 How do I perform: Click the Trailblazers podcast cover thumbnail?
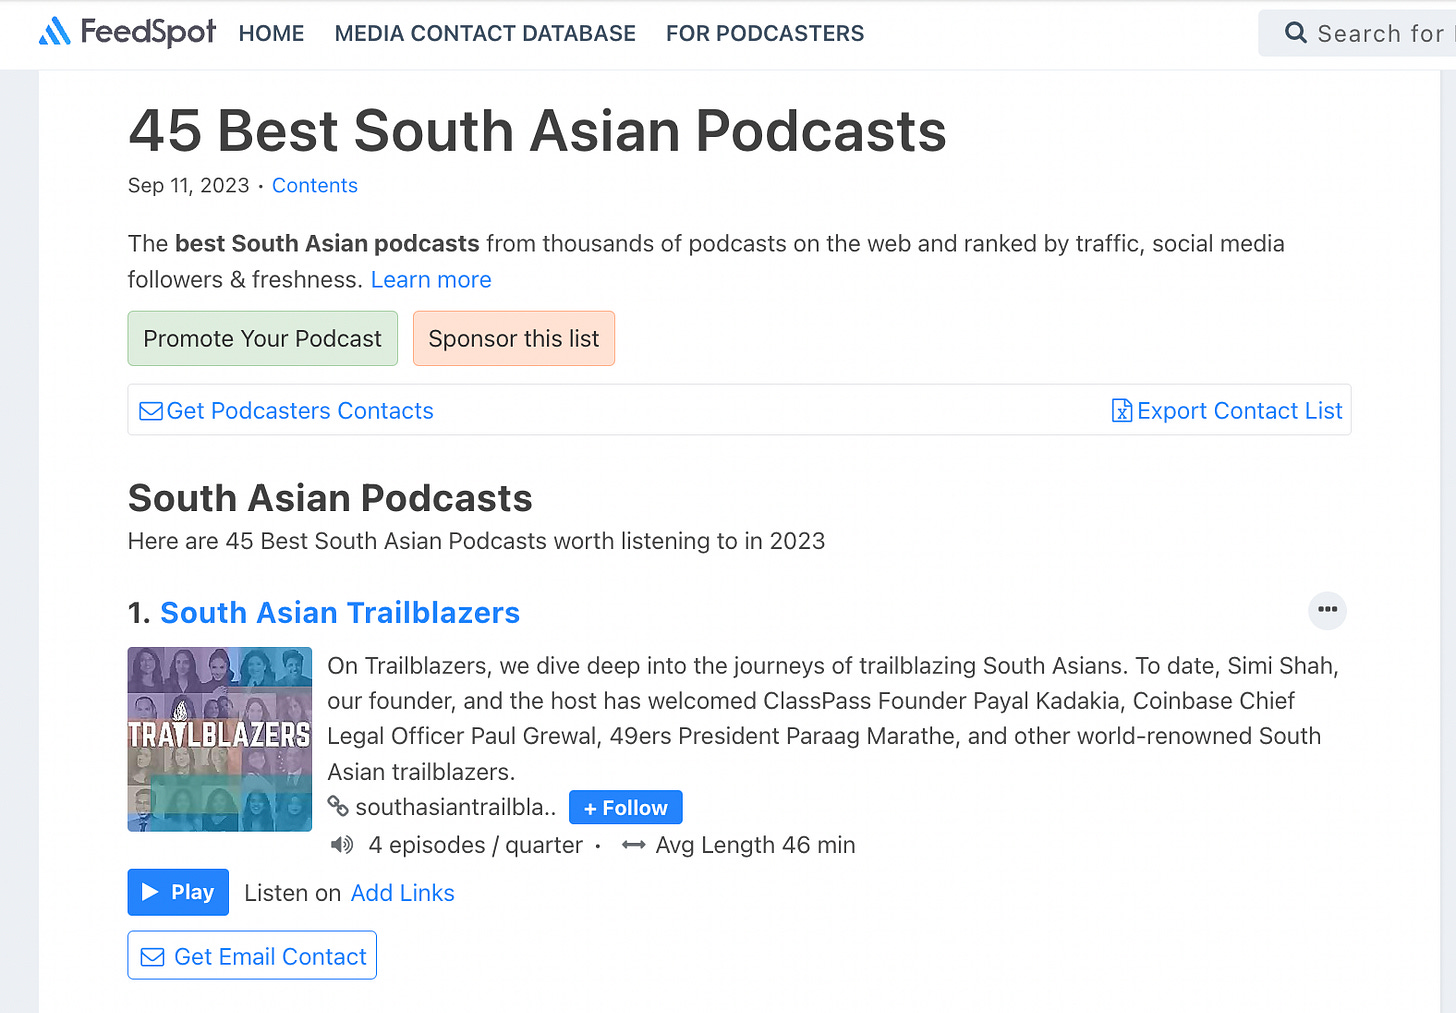(x=220, y=739)
